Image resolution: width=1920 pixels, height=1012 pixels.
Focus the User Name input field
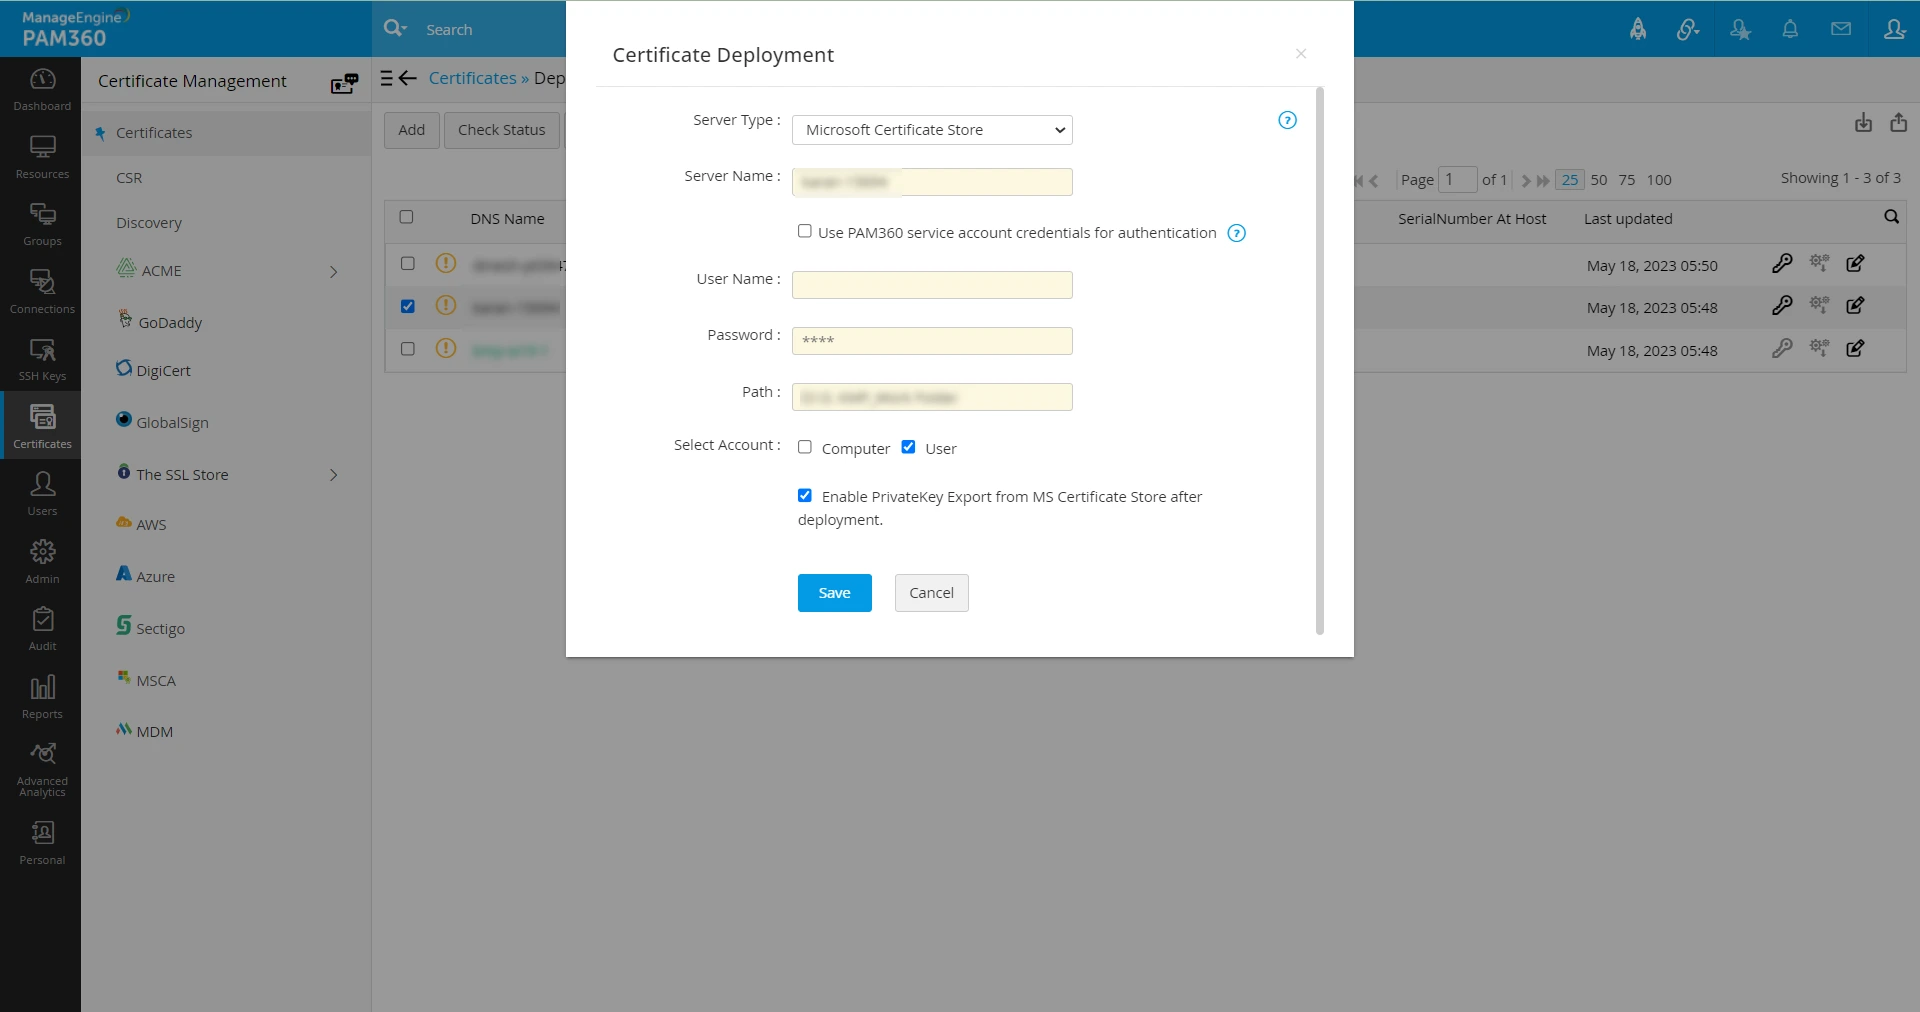932,285
